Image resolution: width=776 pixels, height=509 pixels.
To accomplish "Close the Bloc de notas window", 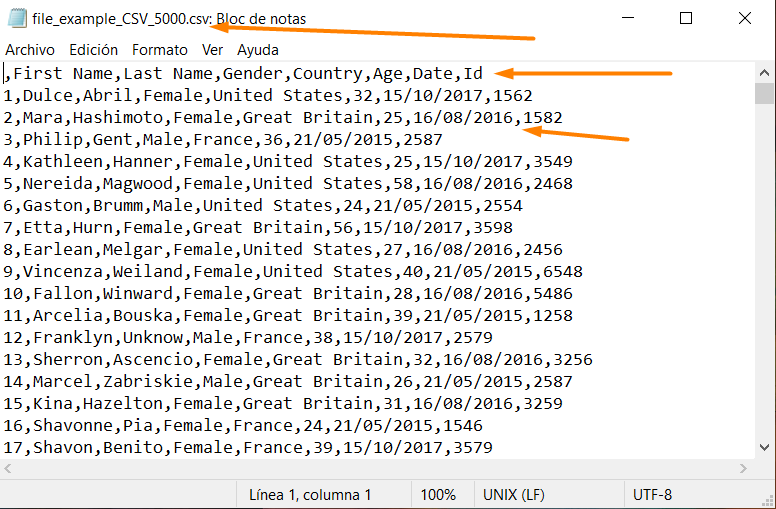I will (x=743, y=18).
